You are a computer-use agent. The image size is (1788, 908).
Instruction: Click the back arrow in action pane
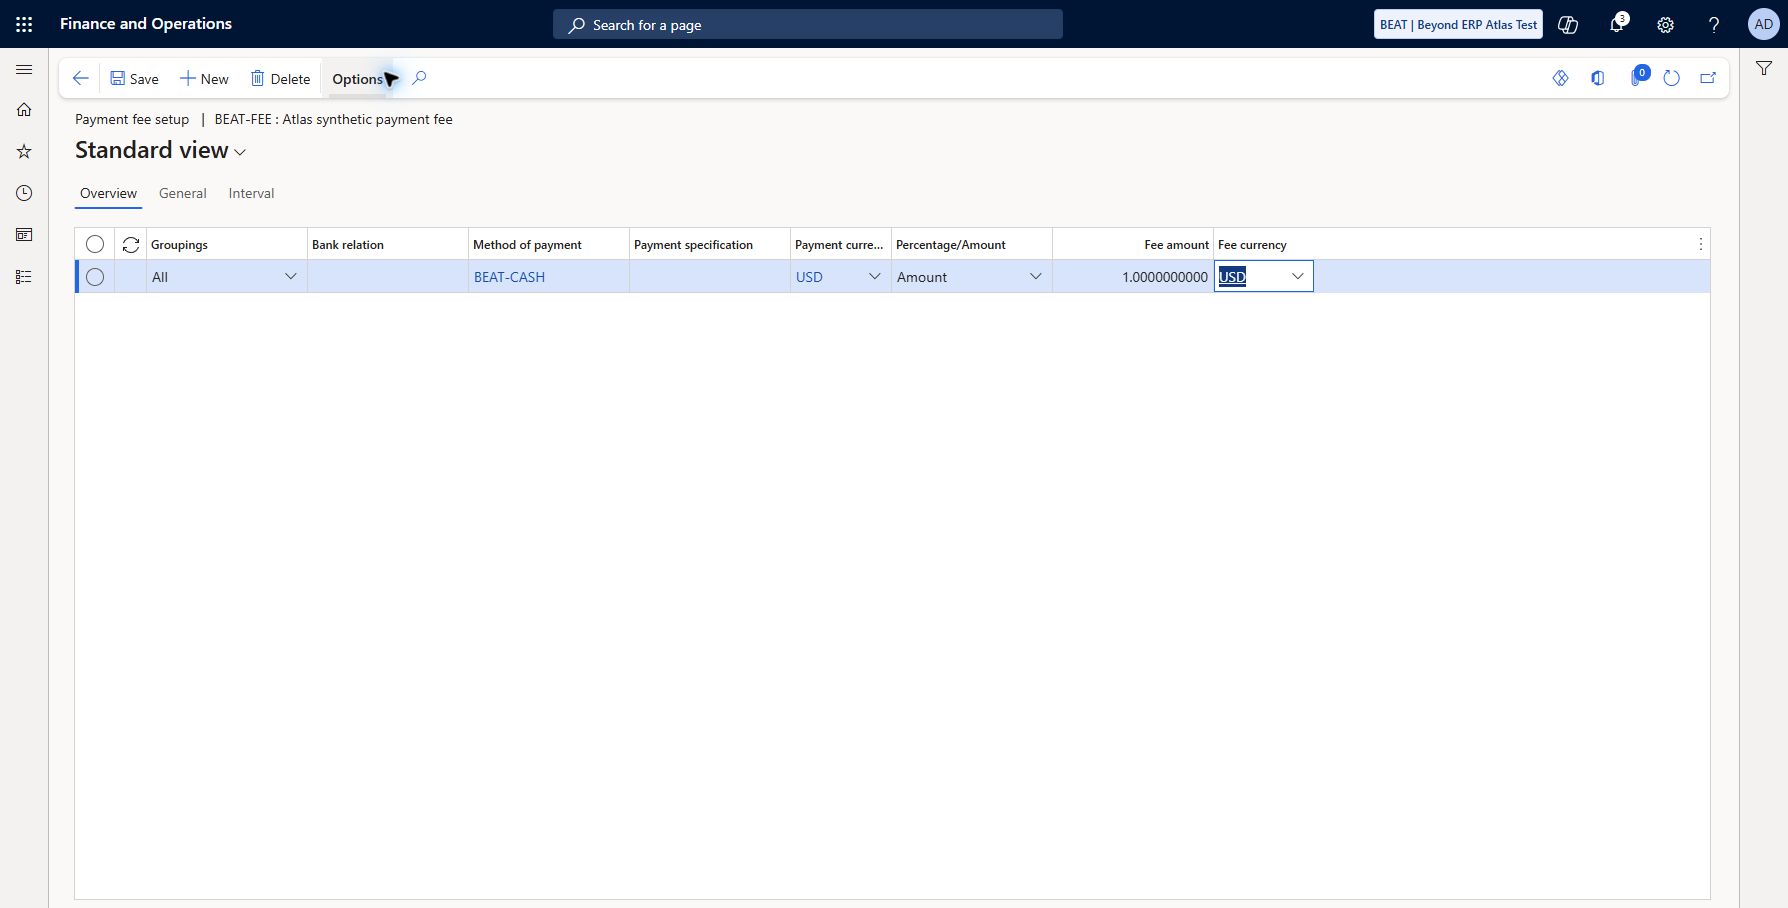[x=81, y=78]
